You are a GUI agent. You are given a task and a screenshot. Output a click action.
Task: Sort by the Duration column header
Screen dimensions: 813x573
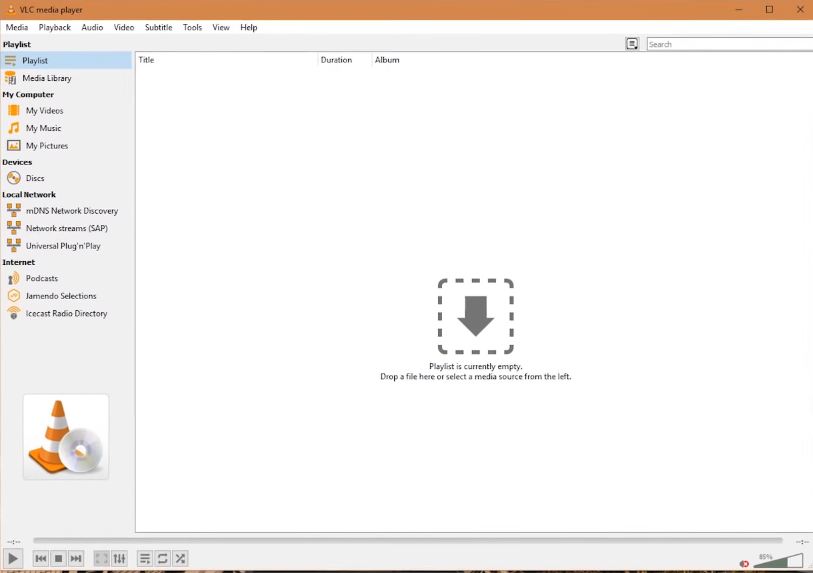[x=345, y=60]
